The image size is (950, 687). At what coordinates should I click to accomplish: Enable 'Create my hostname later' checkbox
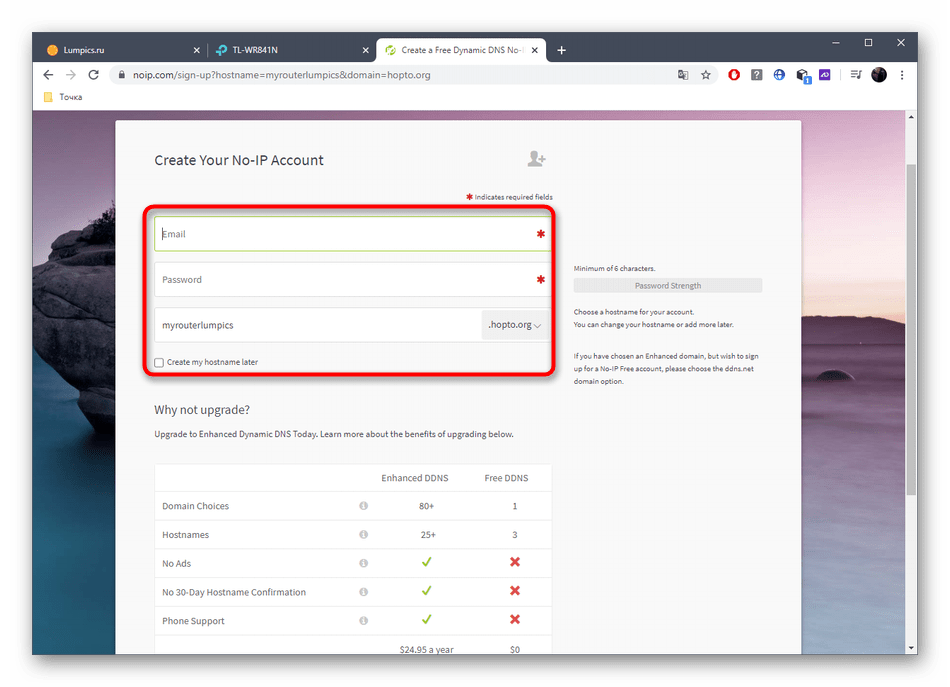pos(159,362)
